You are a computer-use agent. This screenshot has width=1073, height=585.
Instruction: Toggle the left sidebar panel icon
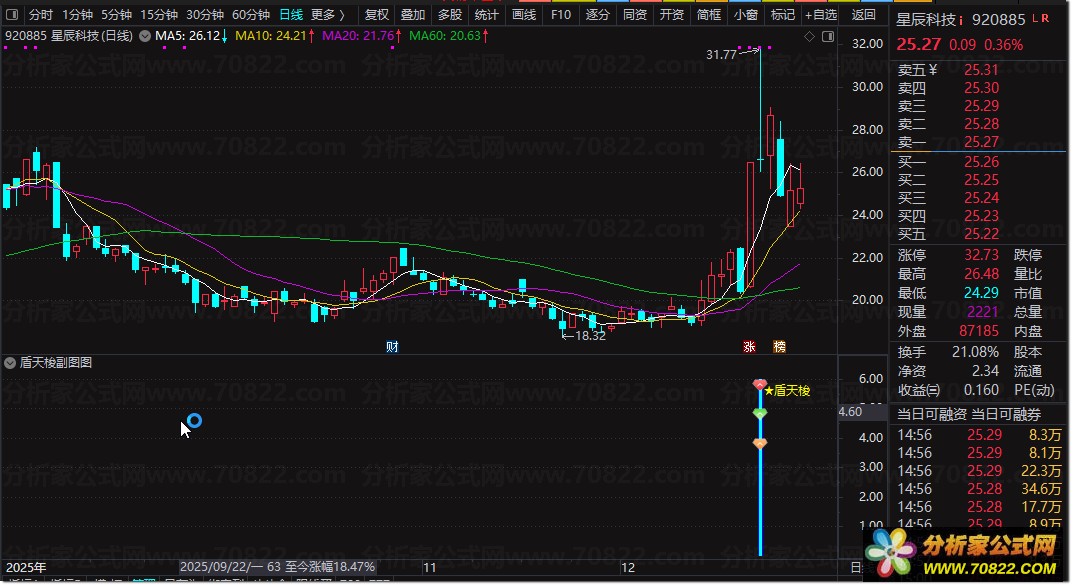pyautogui.click(x=12, y=14)
